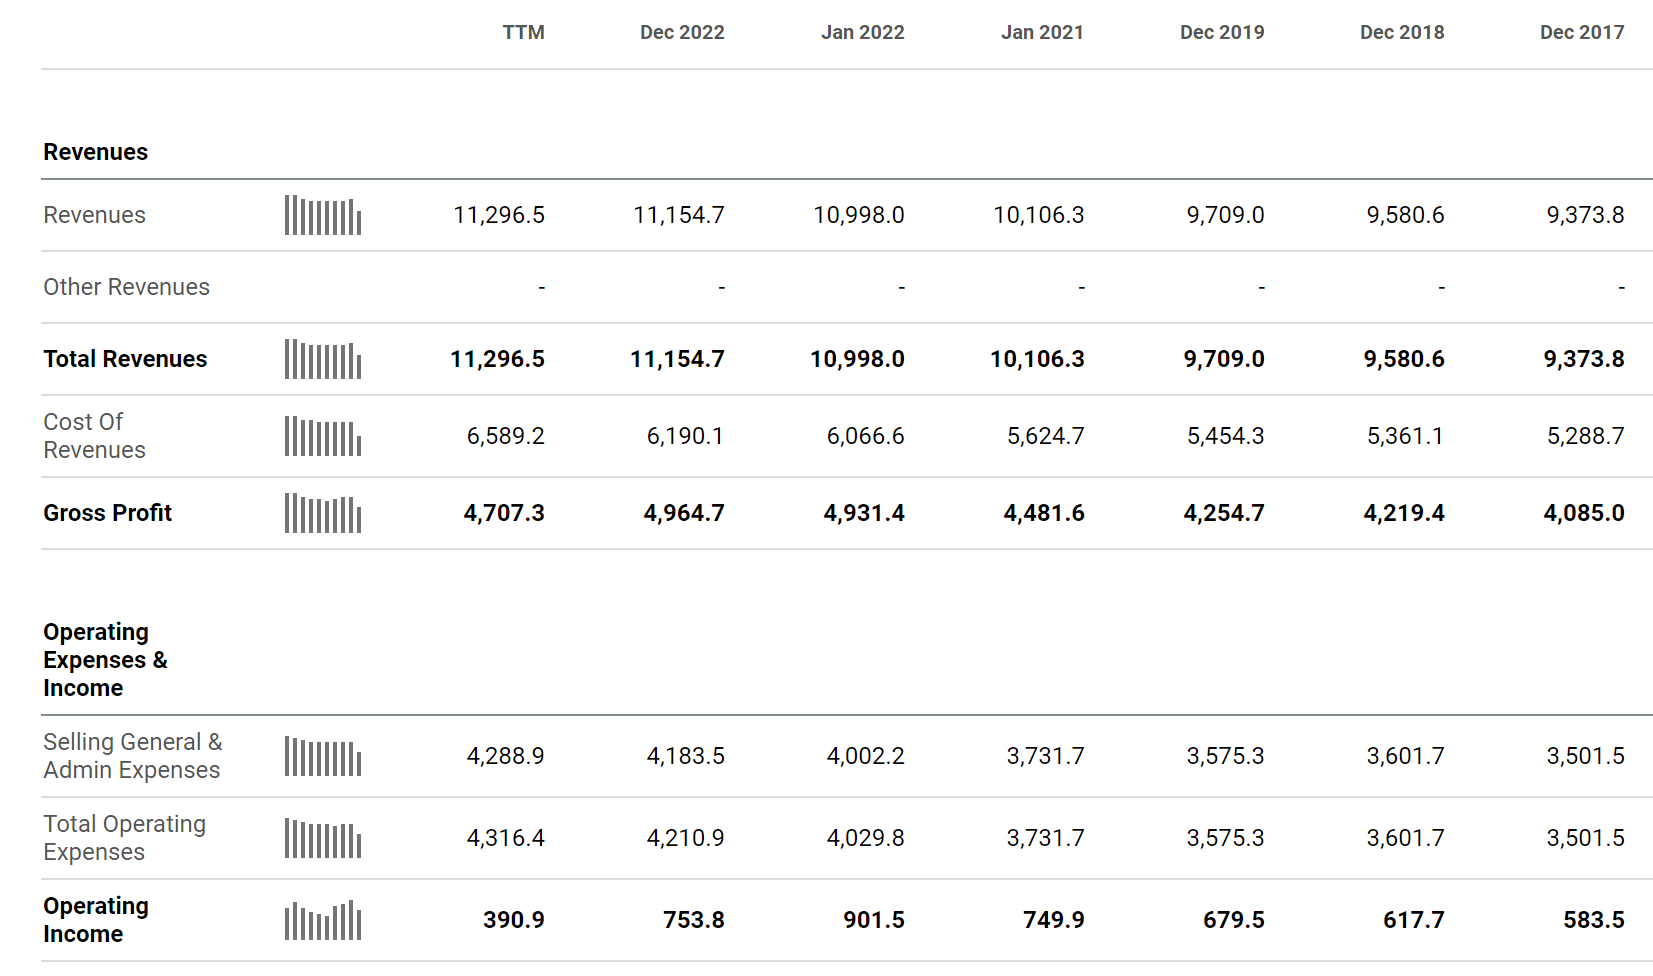Open the Total Revenues mini bar chart
The image size is (1653, 976).
click(x=322, y=360)
